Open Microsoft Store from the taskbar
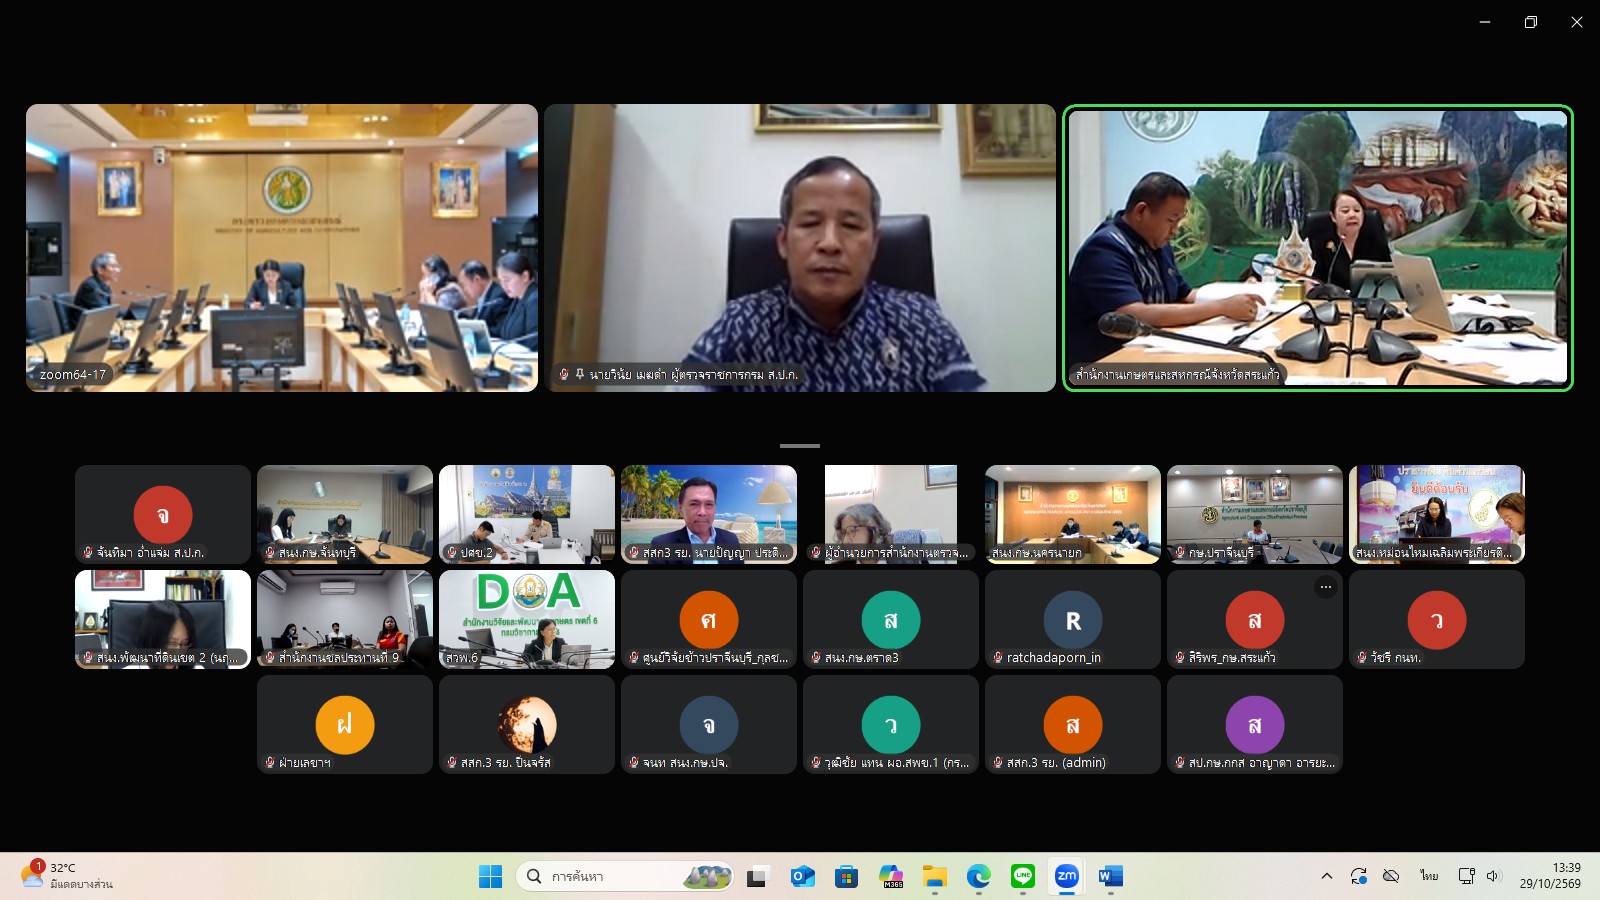The width and height of the screenshot is (1600, 900). point(847,877)
